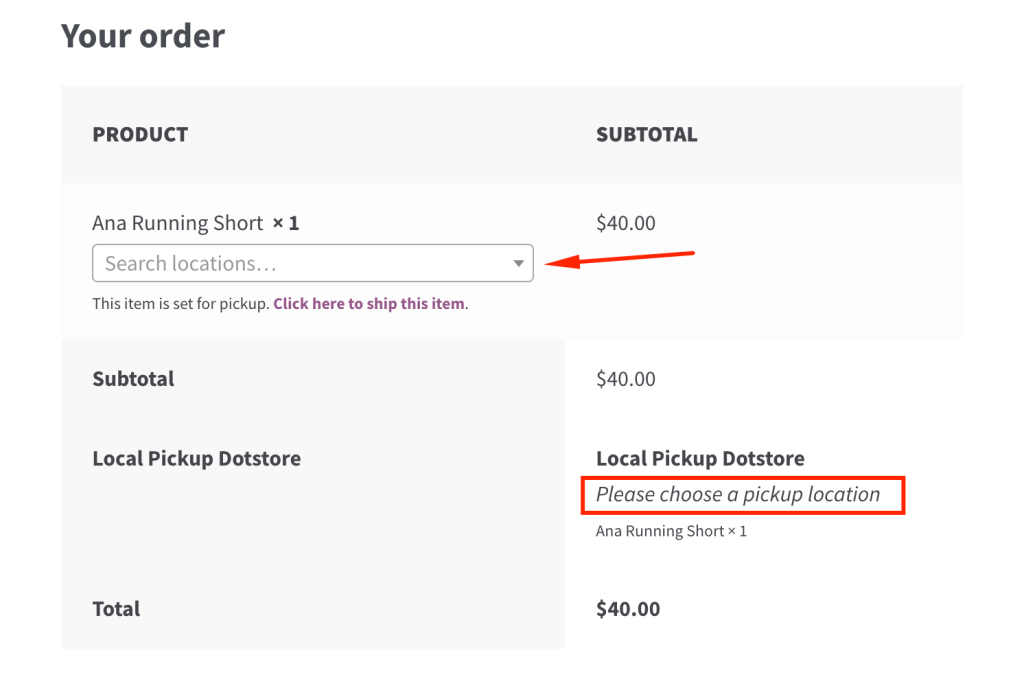Screen dimensions: 1024x675
Task: Click the small 'Ana Running Short × 1' under pickup
Action: point(671,531)
